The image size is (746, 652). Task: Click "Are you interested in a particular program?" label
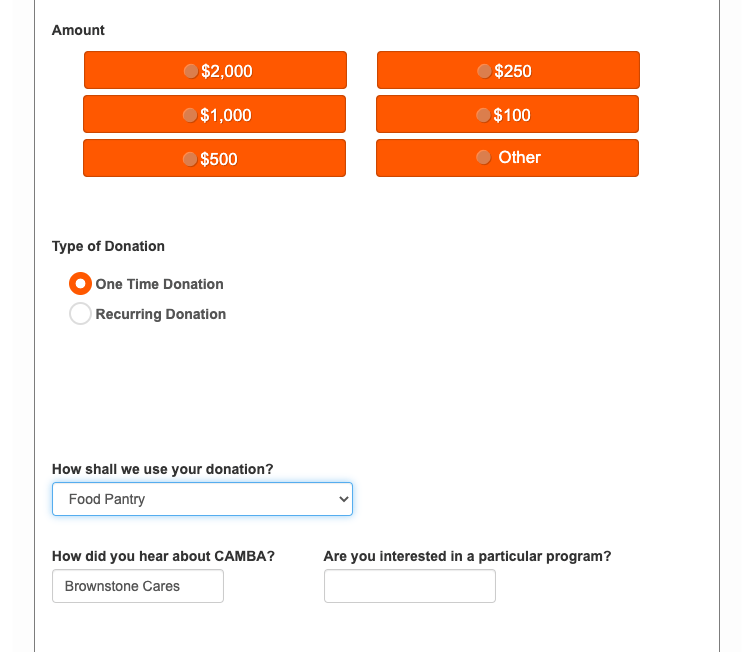tap(467, 556)
